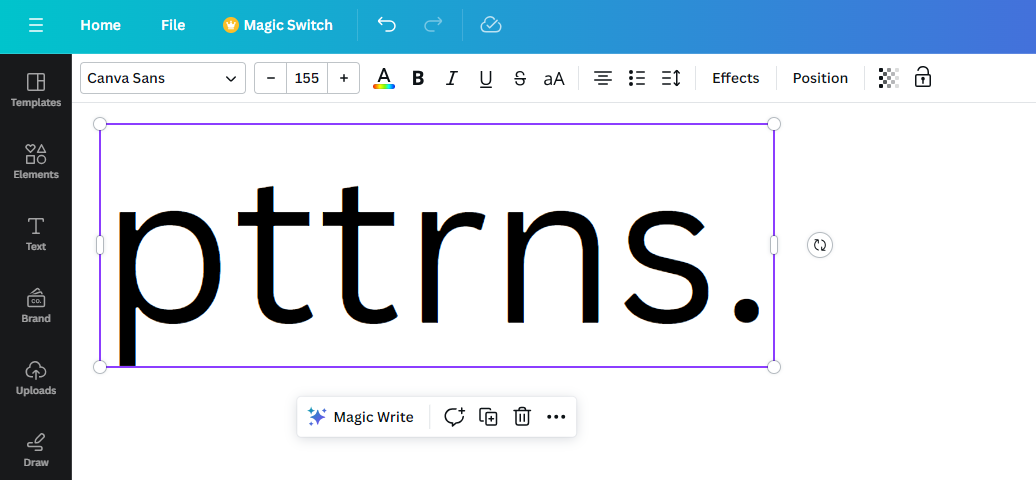1036x480 pixels.
Task: Open the text color picker
Action: tap(384, 78)
